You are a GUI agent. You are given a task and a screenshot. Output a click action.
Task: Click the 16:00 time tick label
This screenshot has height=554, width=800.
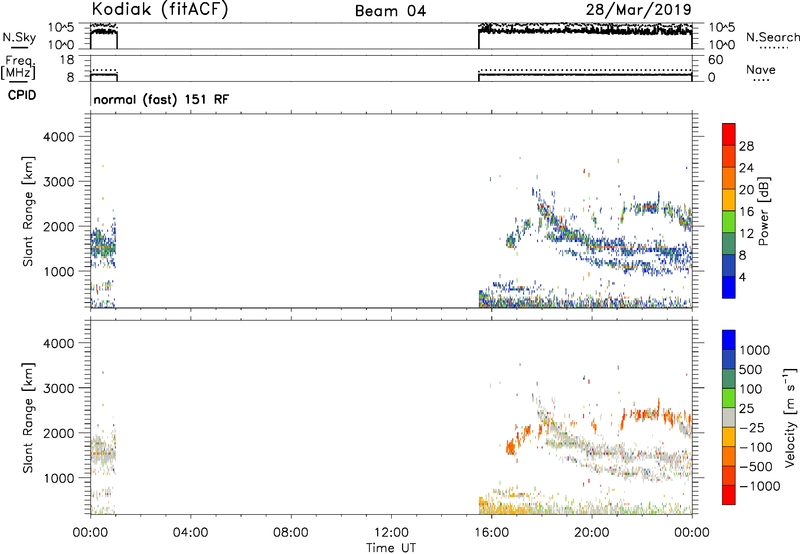pos(491,533)
